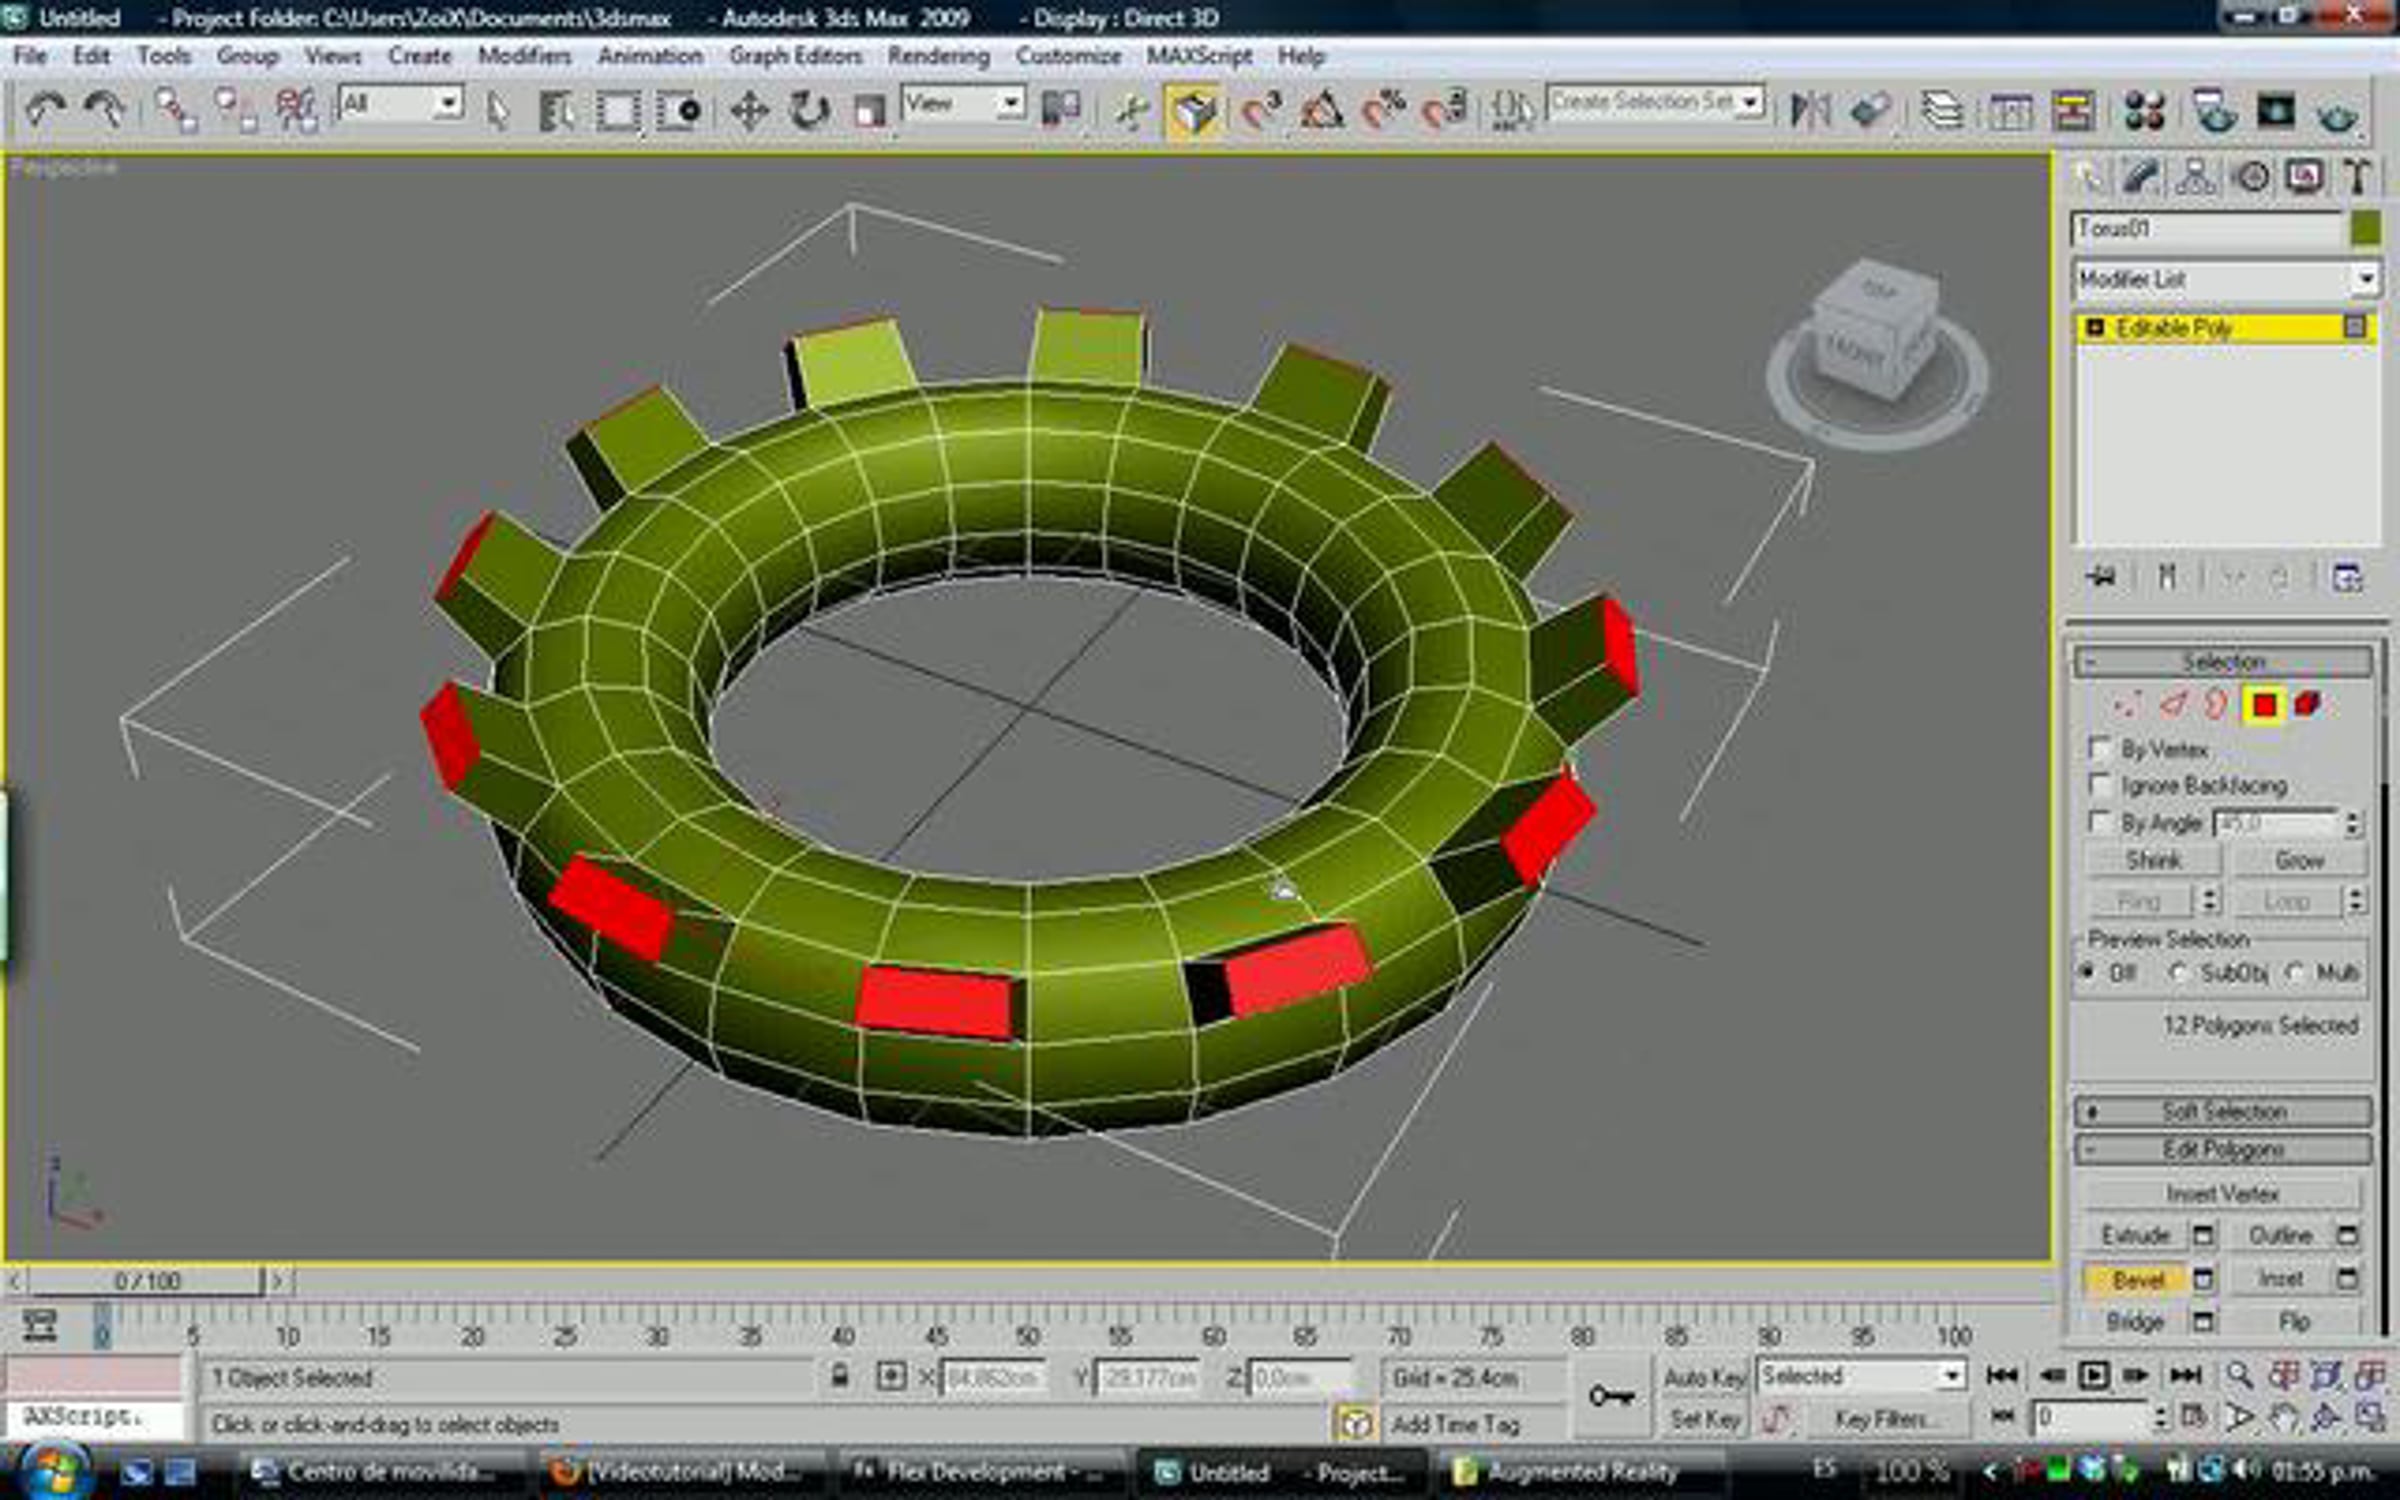This screenshot has height=1500, width=2400.
Task: Open the Modifiers menu
Action: 524,56
